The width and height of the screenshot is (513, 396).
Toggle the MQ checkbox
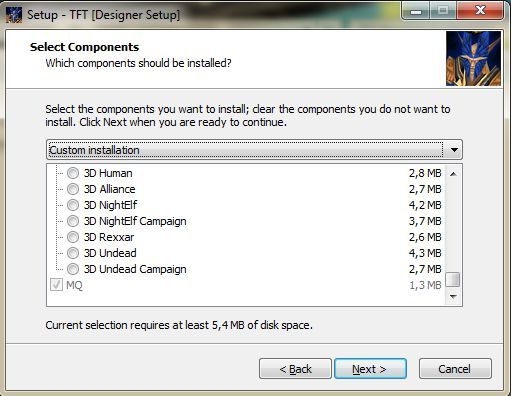[56, 285]
